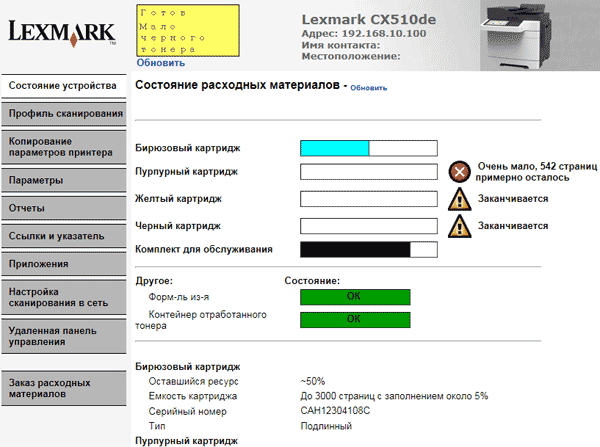The image size is (600, 447).
Task: Click the empty magenta cartridge level bar
Action: point(369,172)
